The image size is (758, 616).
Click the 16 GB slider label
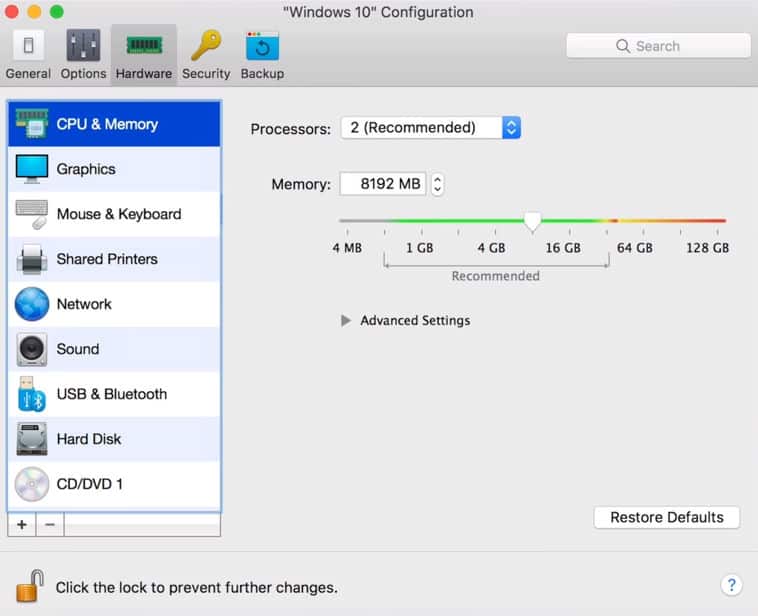(563, 248)
